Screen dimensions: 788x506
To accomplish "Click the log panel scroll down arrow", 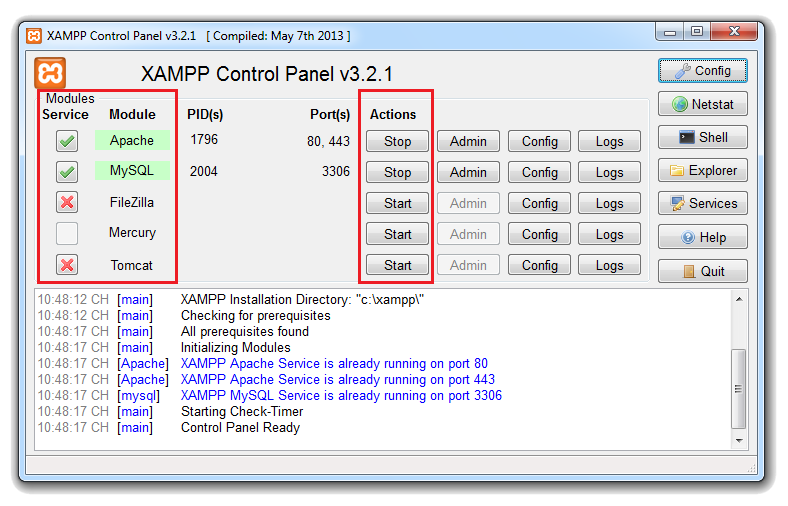I will (739, 440).
